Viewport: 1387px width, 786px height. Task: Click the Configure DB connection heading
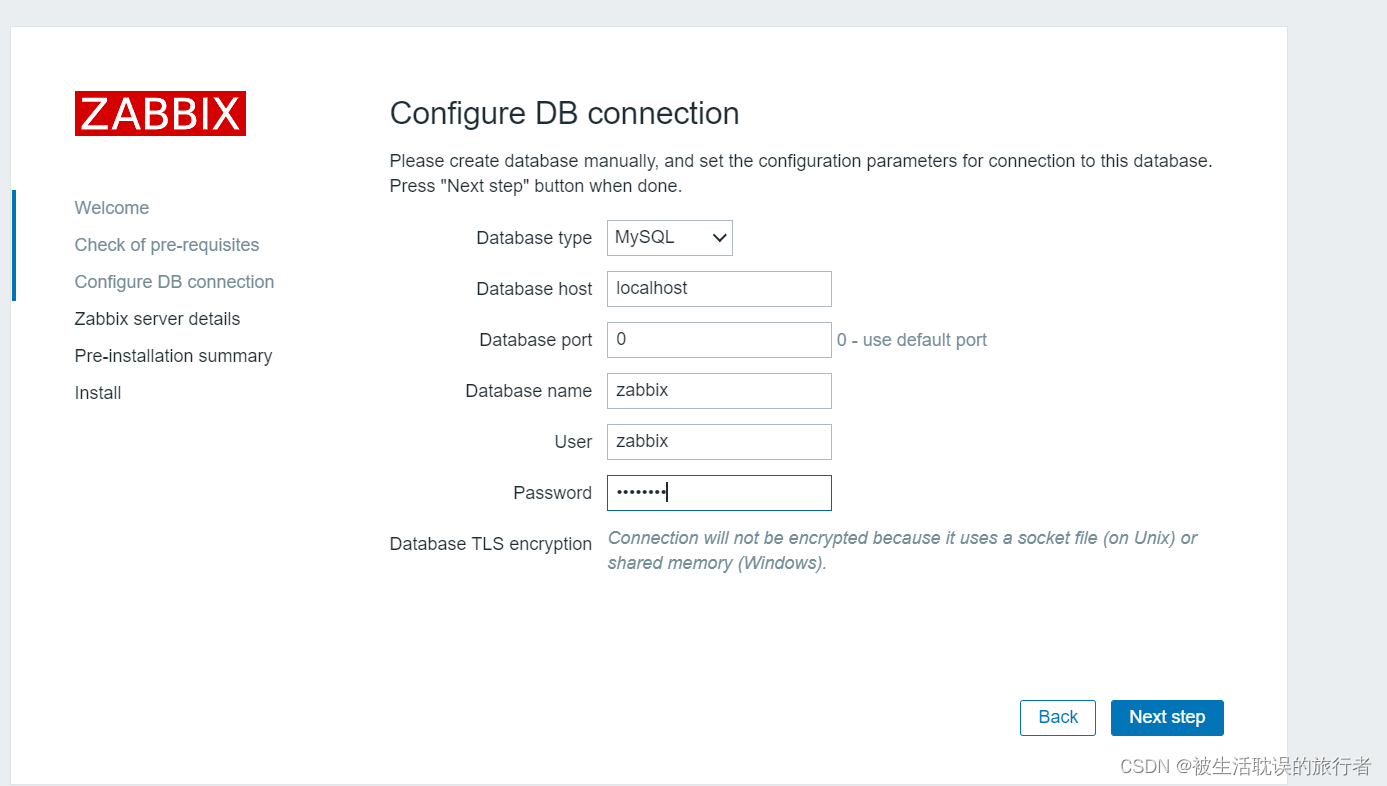pyautogui.click(x=564, y=114)
